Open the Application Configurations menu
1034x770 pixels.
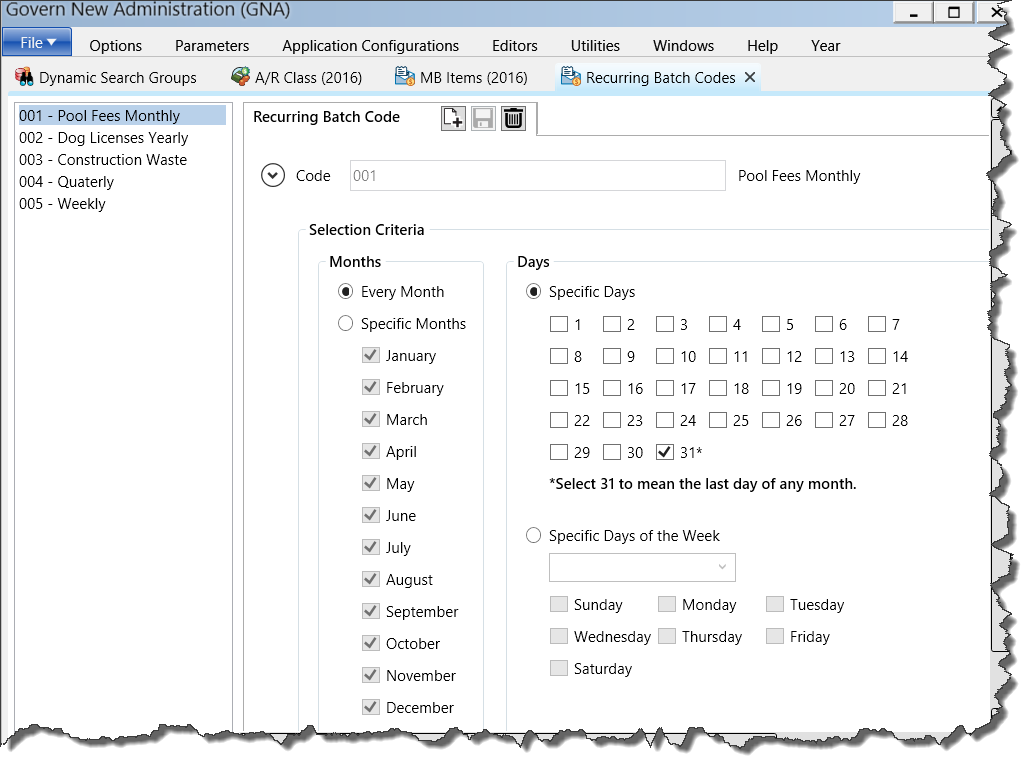[370, 45]
